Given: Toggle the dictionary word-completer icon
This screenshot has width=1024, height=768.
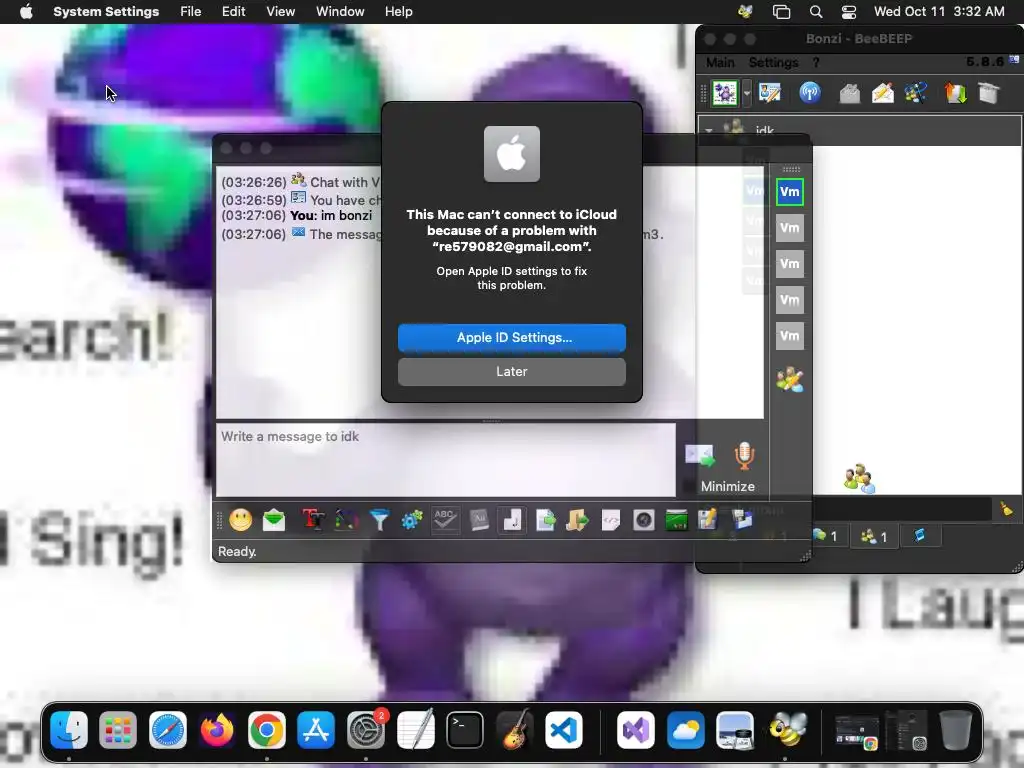Looking at the screenshot, I should [479, 520].
